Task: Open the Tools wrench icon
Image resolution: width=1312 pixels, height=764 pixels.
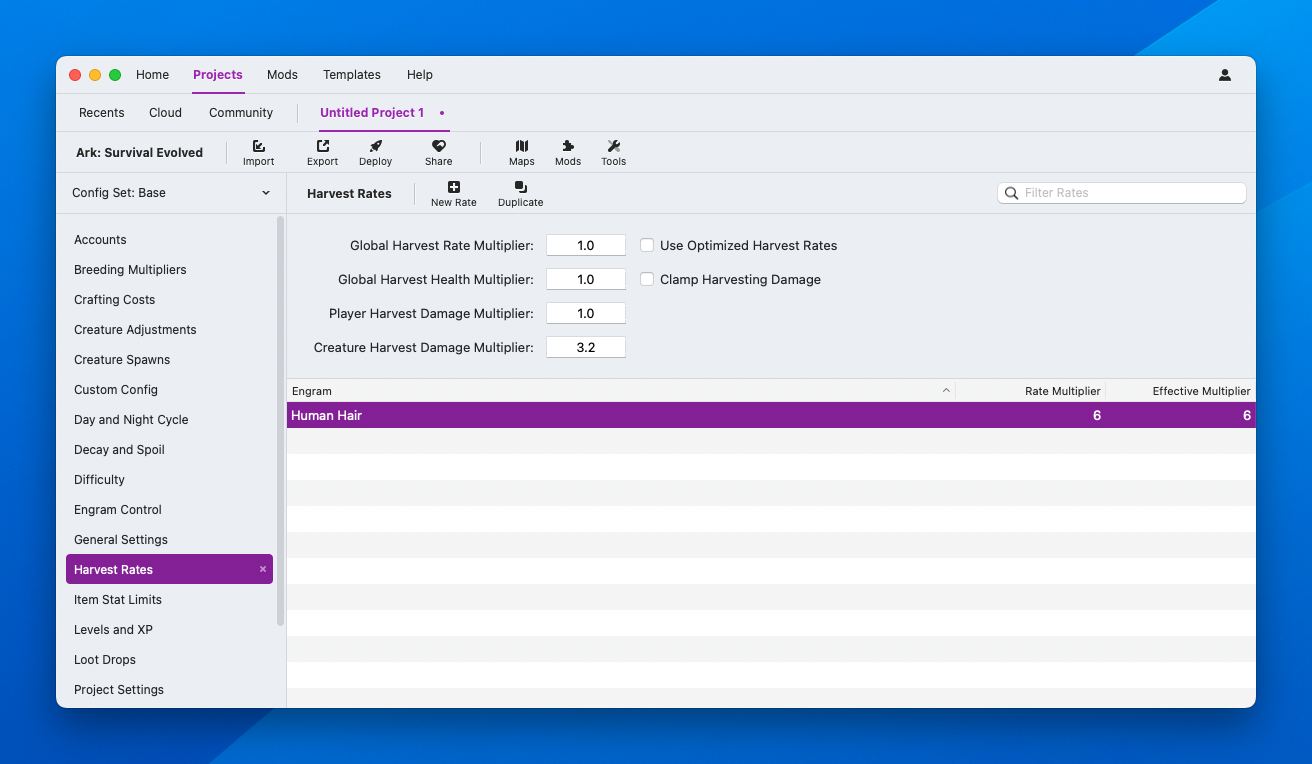Action: (x=613, y=146)
